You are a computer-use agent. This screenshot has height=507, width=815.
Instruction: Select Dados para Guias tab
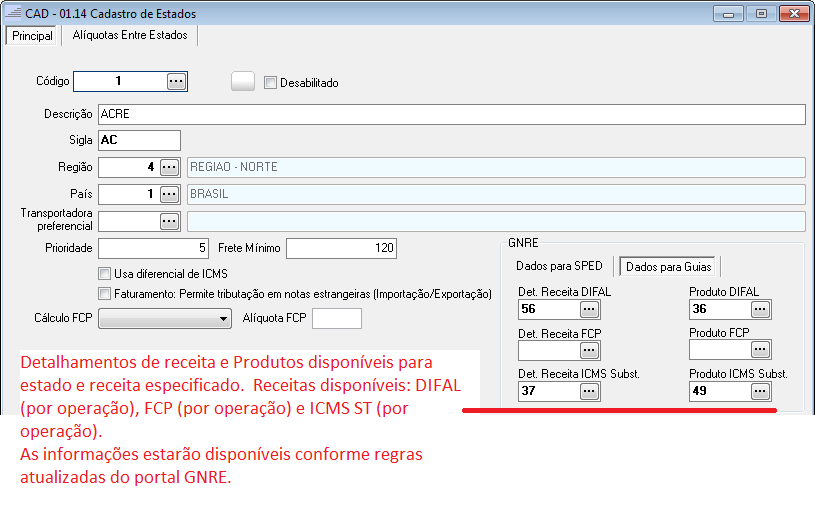tap(668, 267)
